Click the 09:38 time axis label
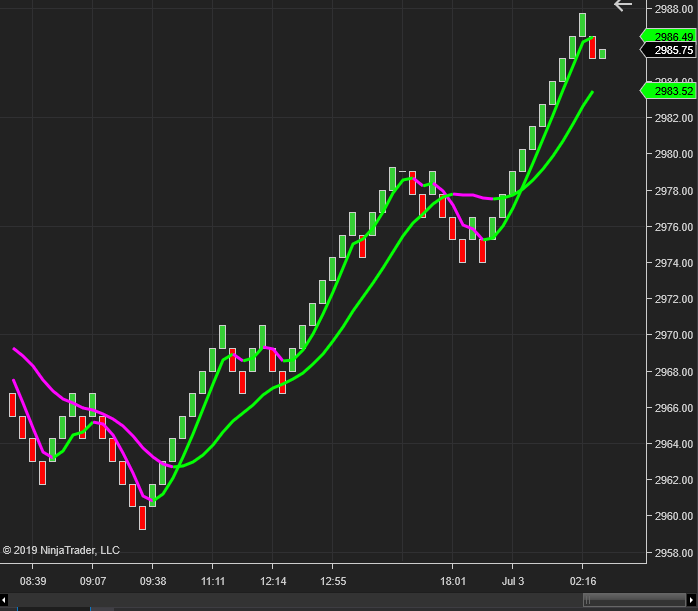The height and width of the screenshot is (611, 698). [153, 581]
